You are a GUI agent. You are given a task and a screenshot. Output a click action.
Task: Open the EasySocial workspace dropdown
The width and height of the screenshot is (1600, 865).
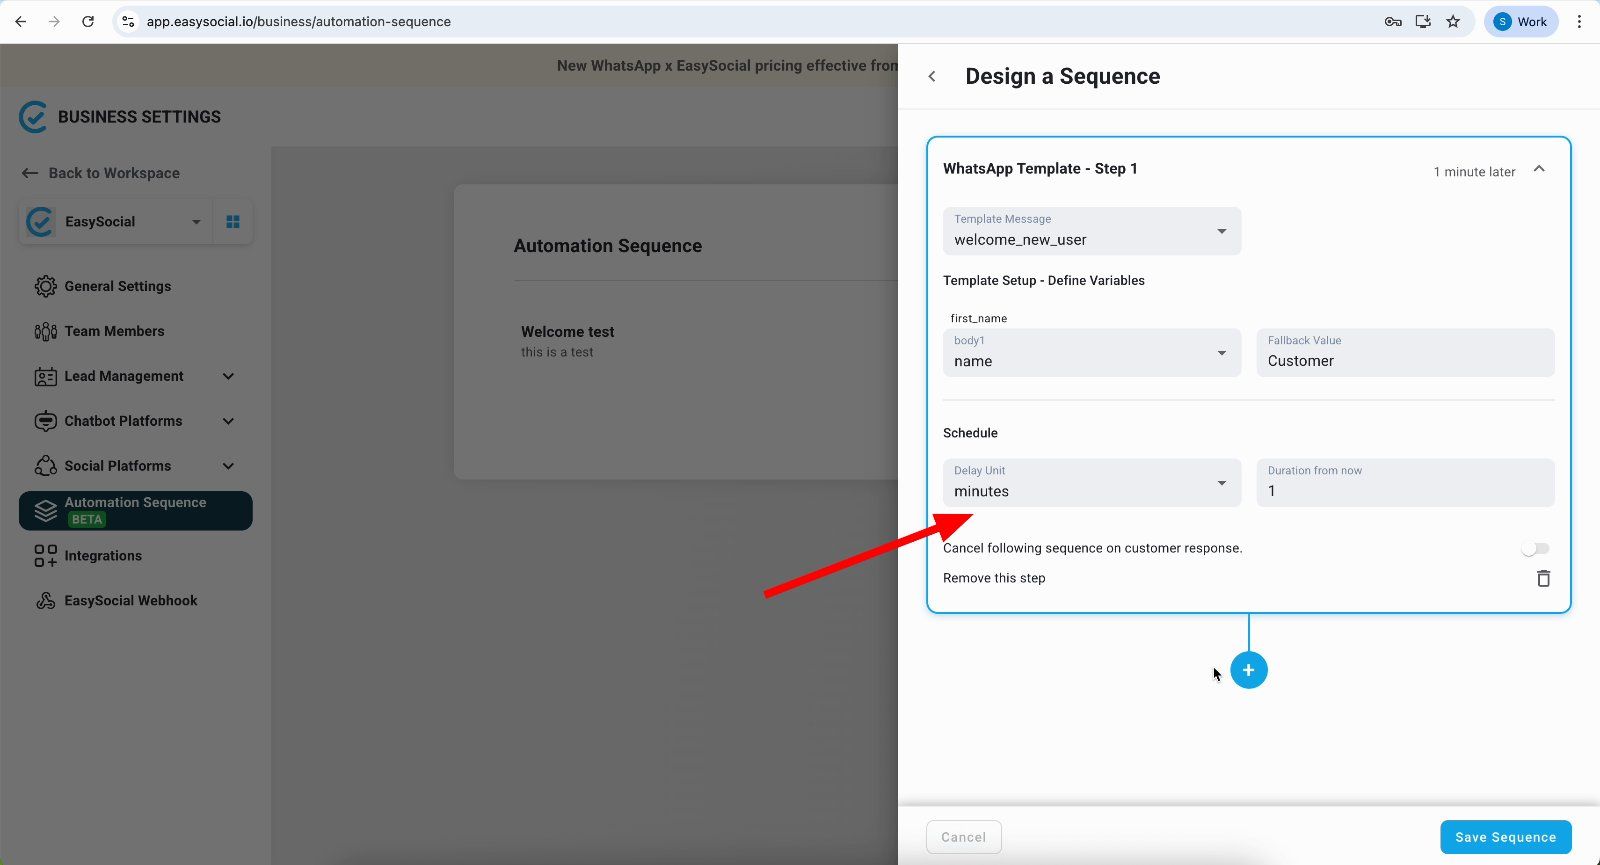click(x=116, y=222)
